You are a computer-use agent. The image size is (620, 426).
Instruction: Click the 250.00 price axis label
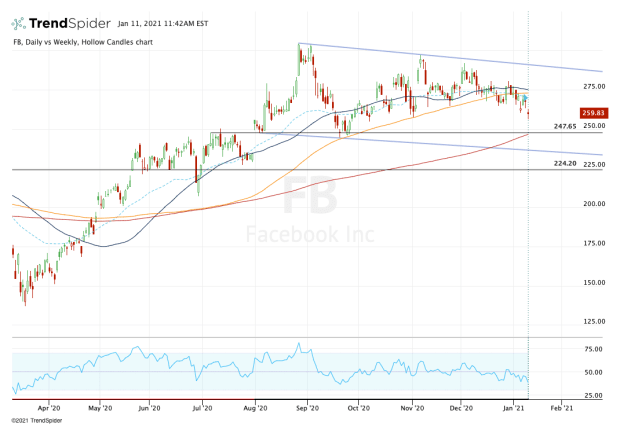pos(594,126)
